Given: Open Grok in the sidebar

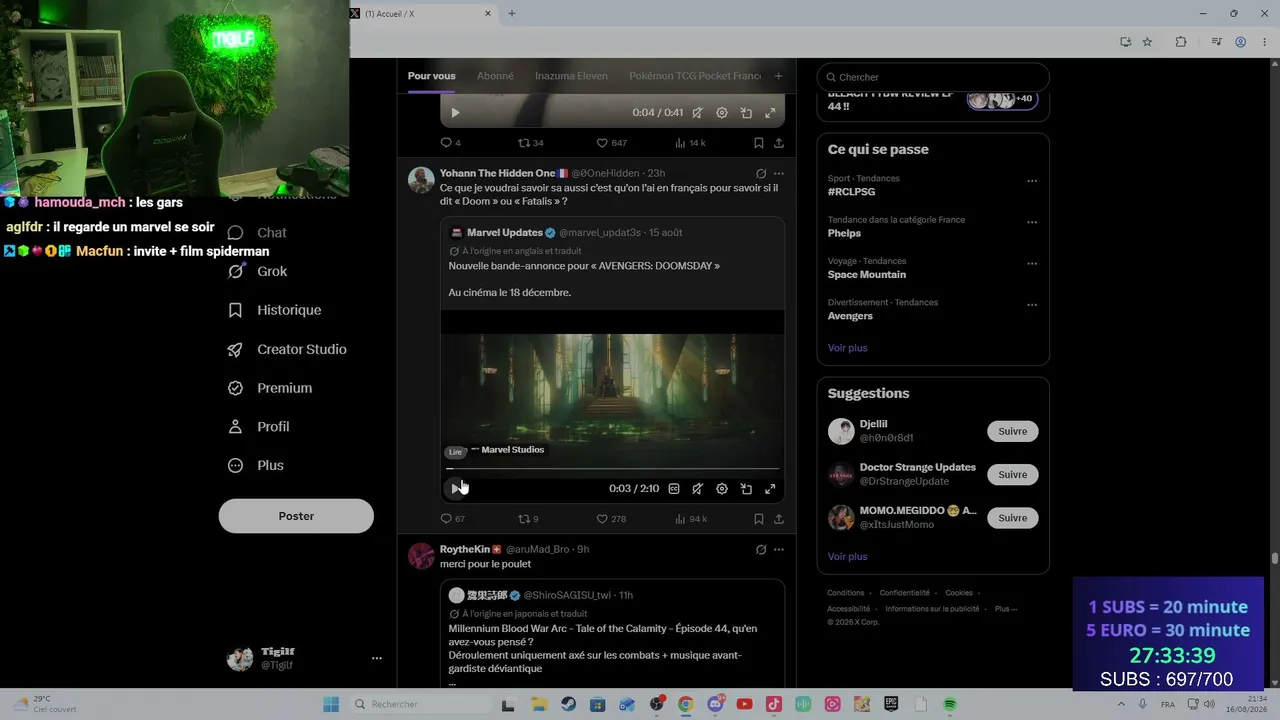Looking at the screenshot, I should coord(258,271).
